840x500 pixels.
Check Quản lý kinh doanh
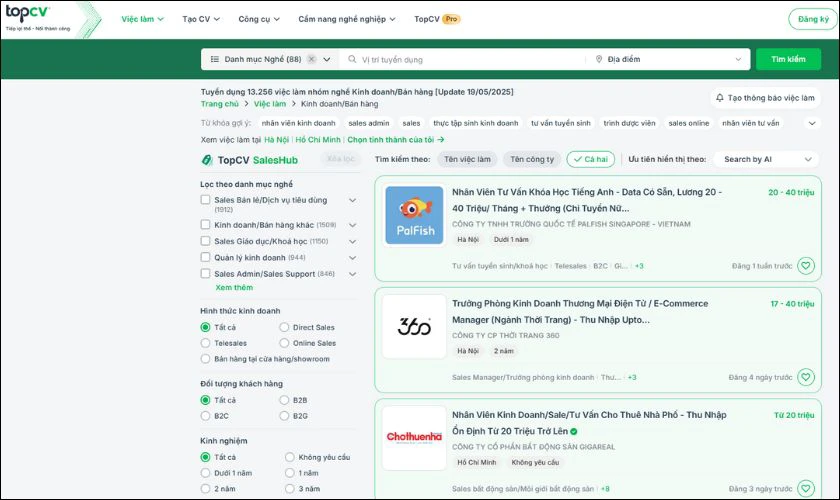pos(205,257)
